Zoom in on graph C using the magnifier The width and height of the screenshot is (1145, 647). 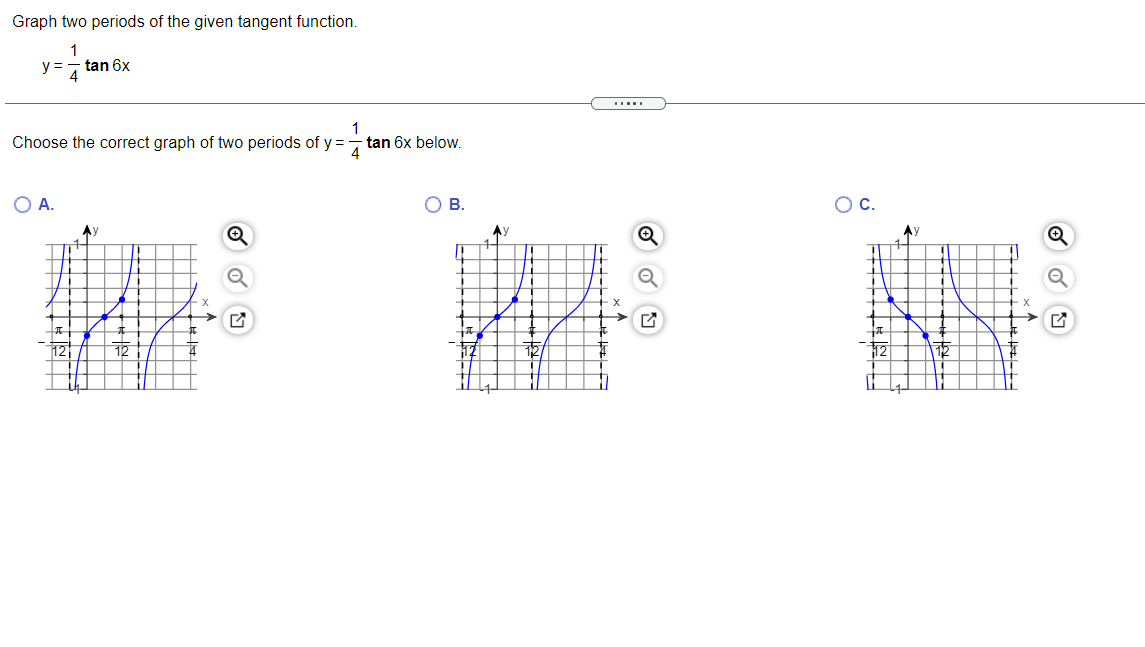[1058, 237]
